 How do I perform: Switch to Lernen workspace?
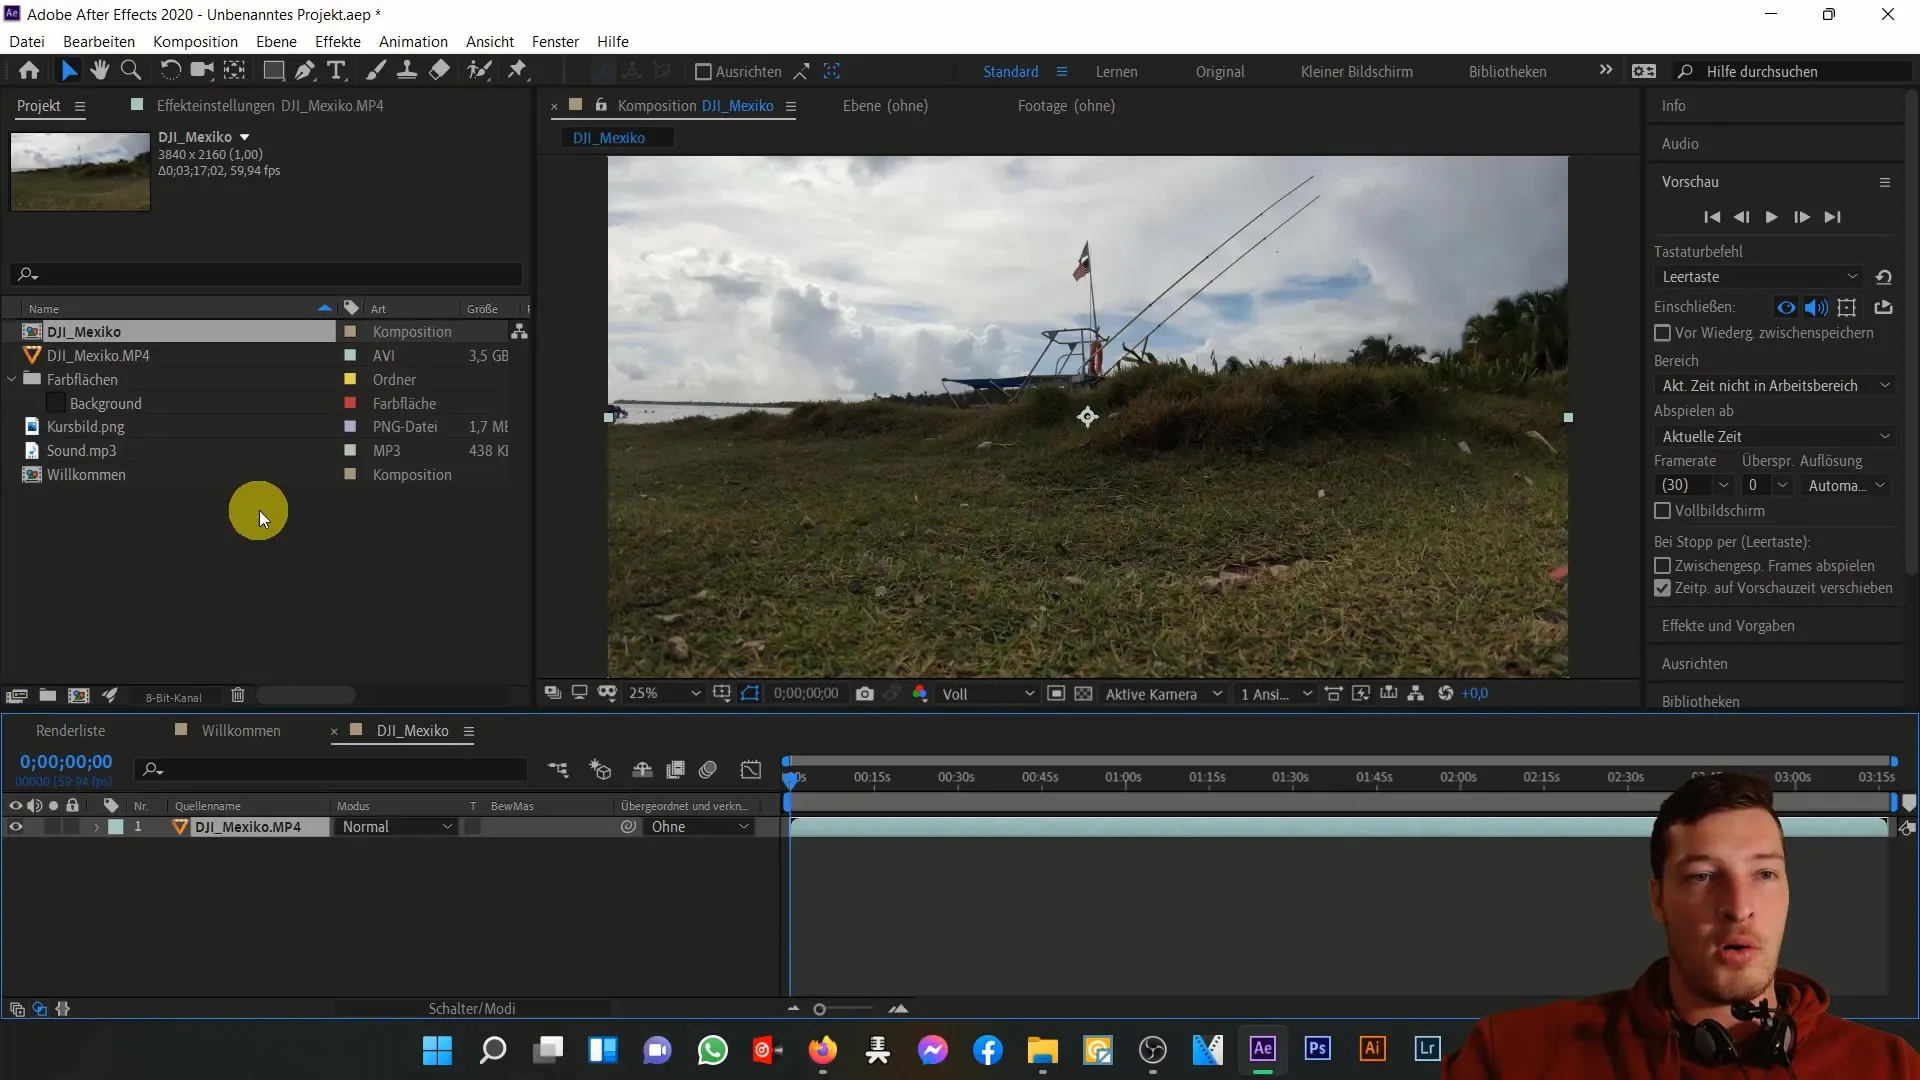pyautogui.click(x=1116, y=72)
